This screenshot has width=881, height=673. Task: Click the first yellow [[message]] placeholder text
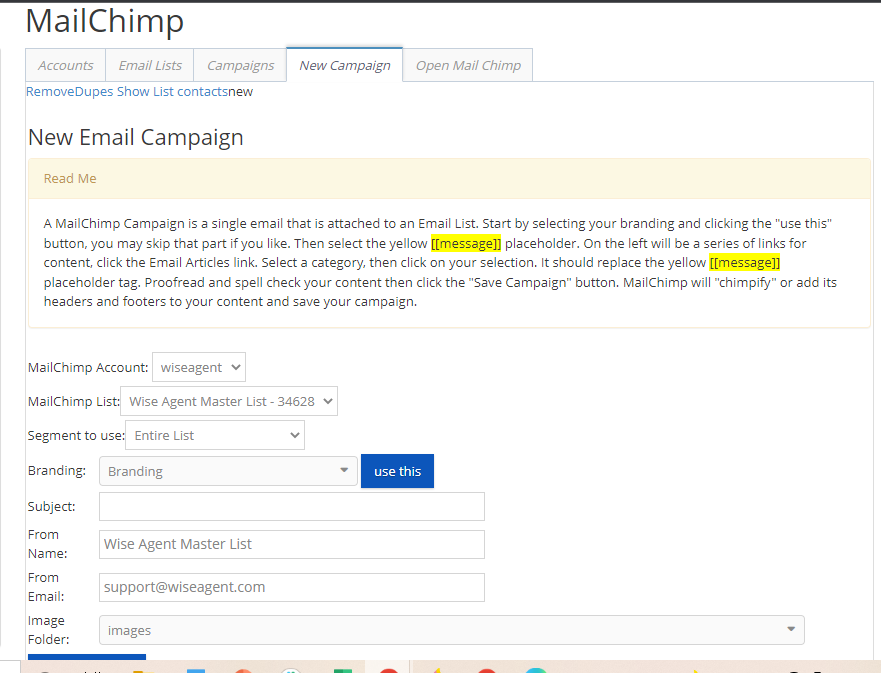(466, 243)
